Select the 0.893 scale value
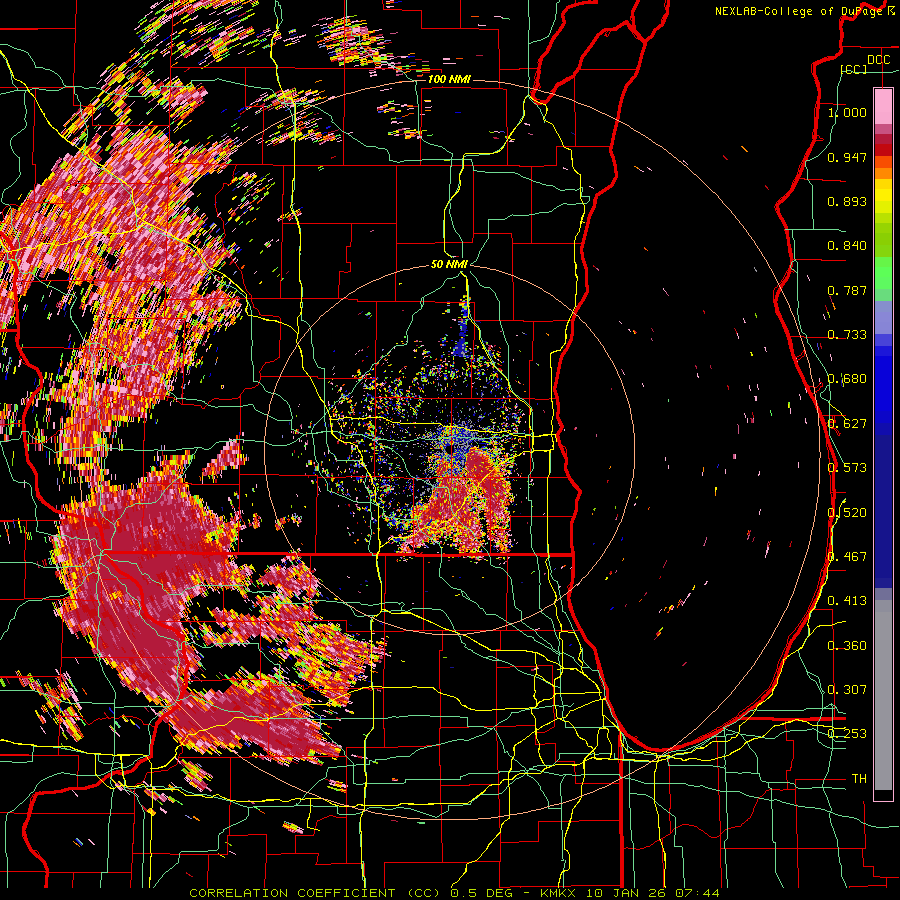Image resolution: width=900 pixels, height=900 pixels. pyautogui.click(x=847, y=201)
